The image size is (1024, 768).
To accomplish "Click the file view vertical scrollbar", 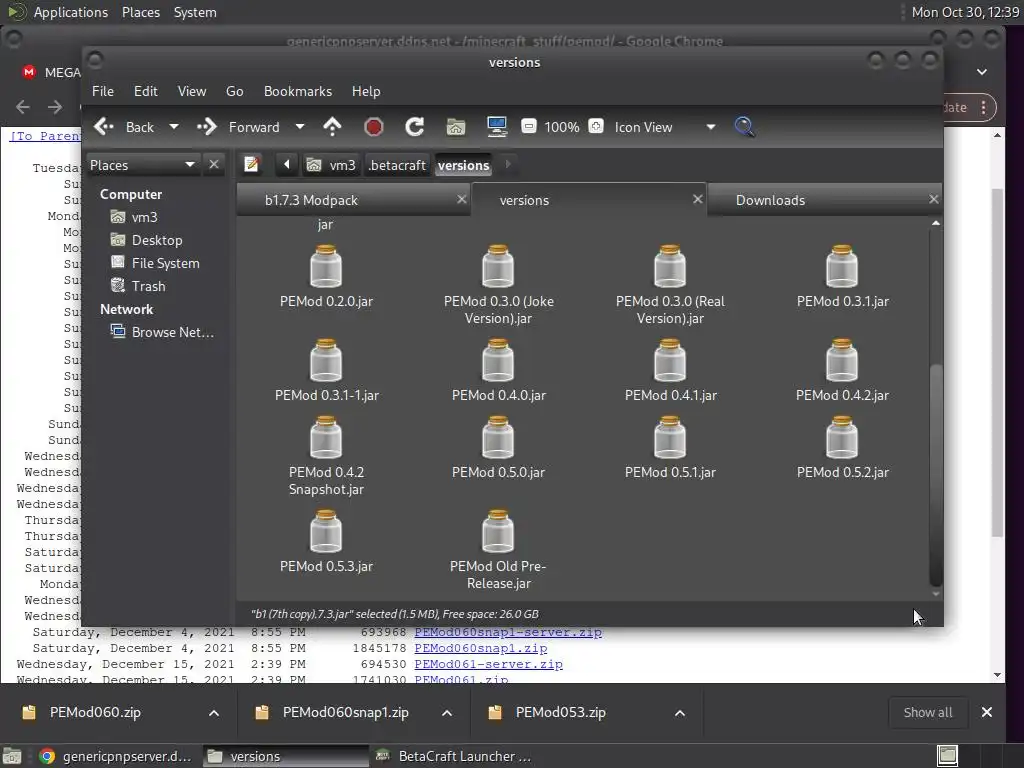I will click(936, 473).
